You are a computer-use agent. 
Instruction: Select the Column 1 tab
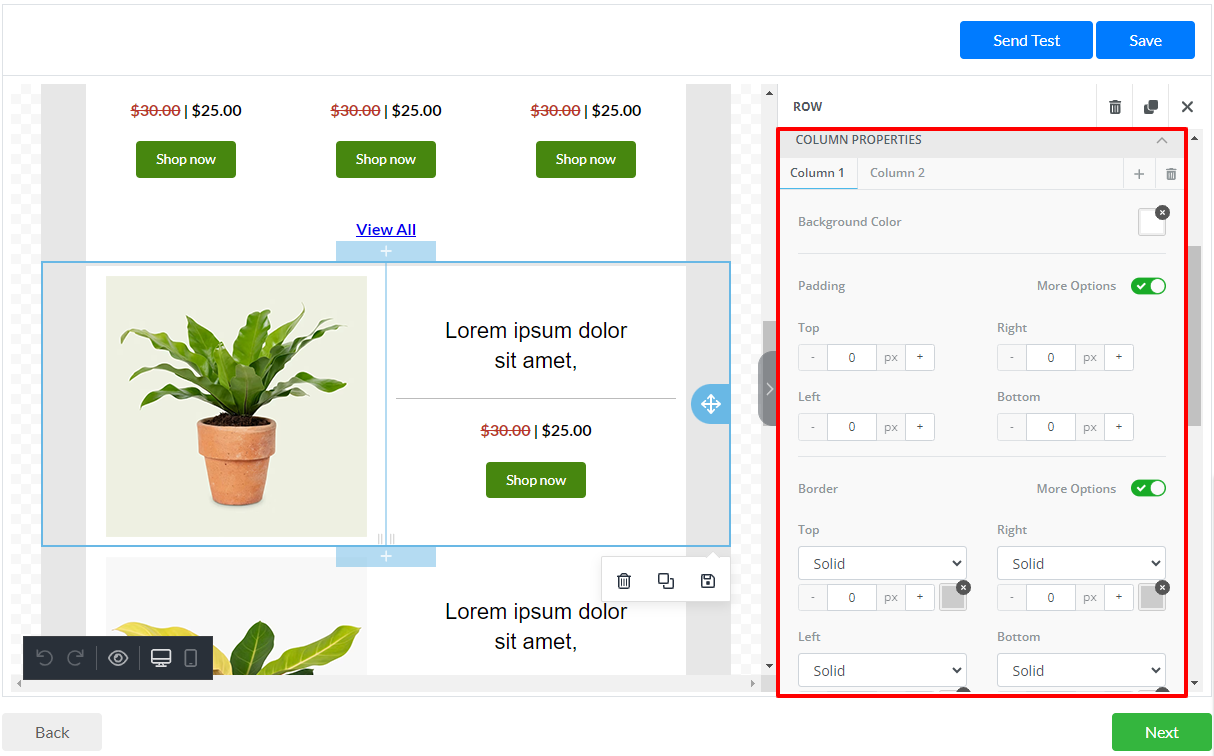817,173
